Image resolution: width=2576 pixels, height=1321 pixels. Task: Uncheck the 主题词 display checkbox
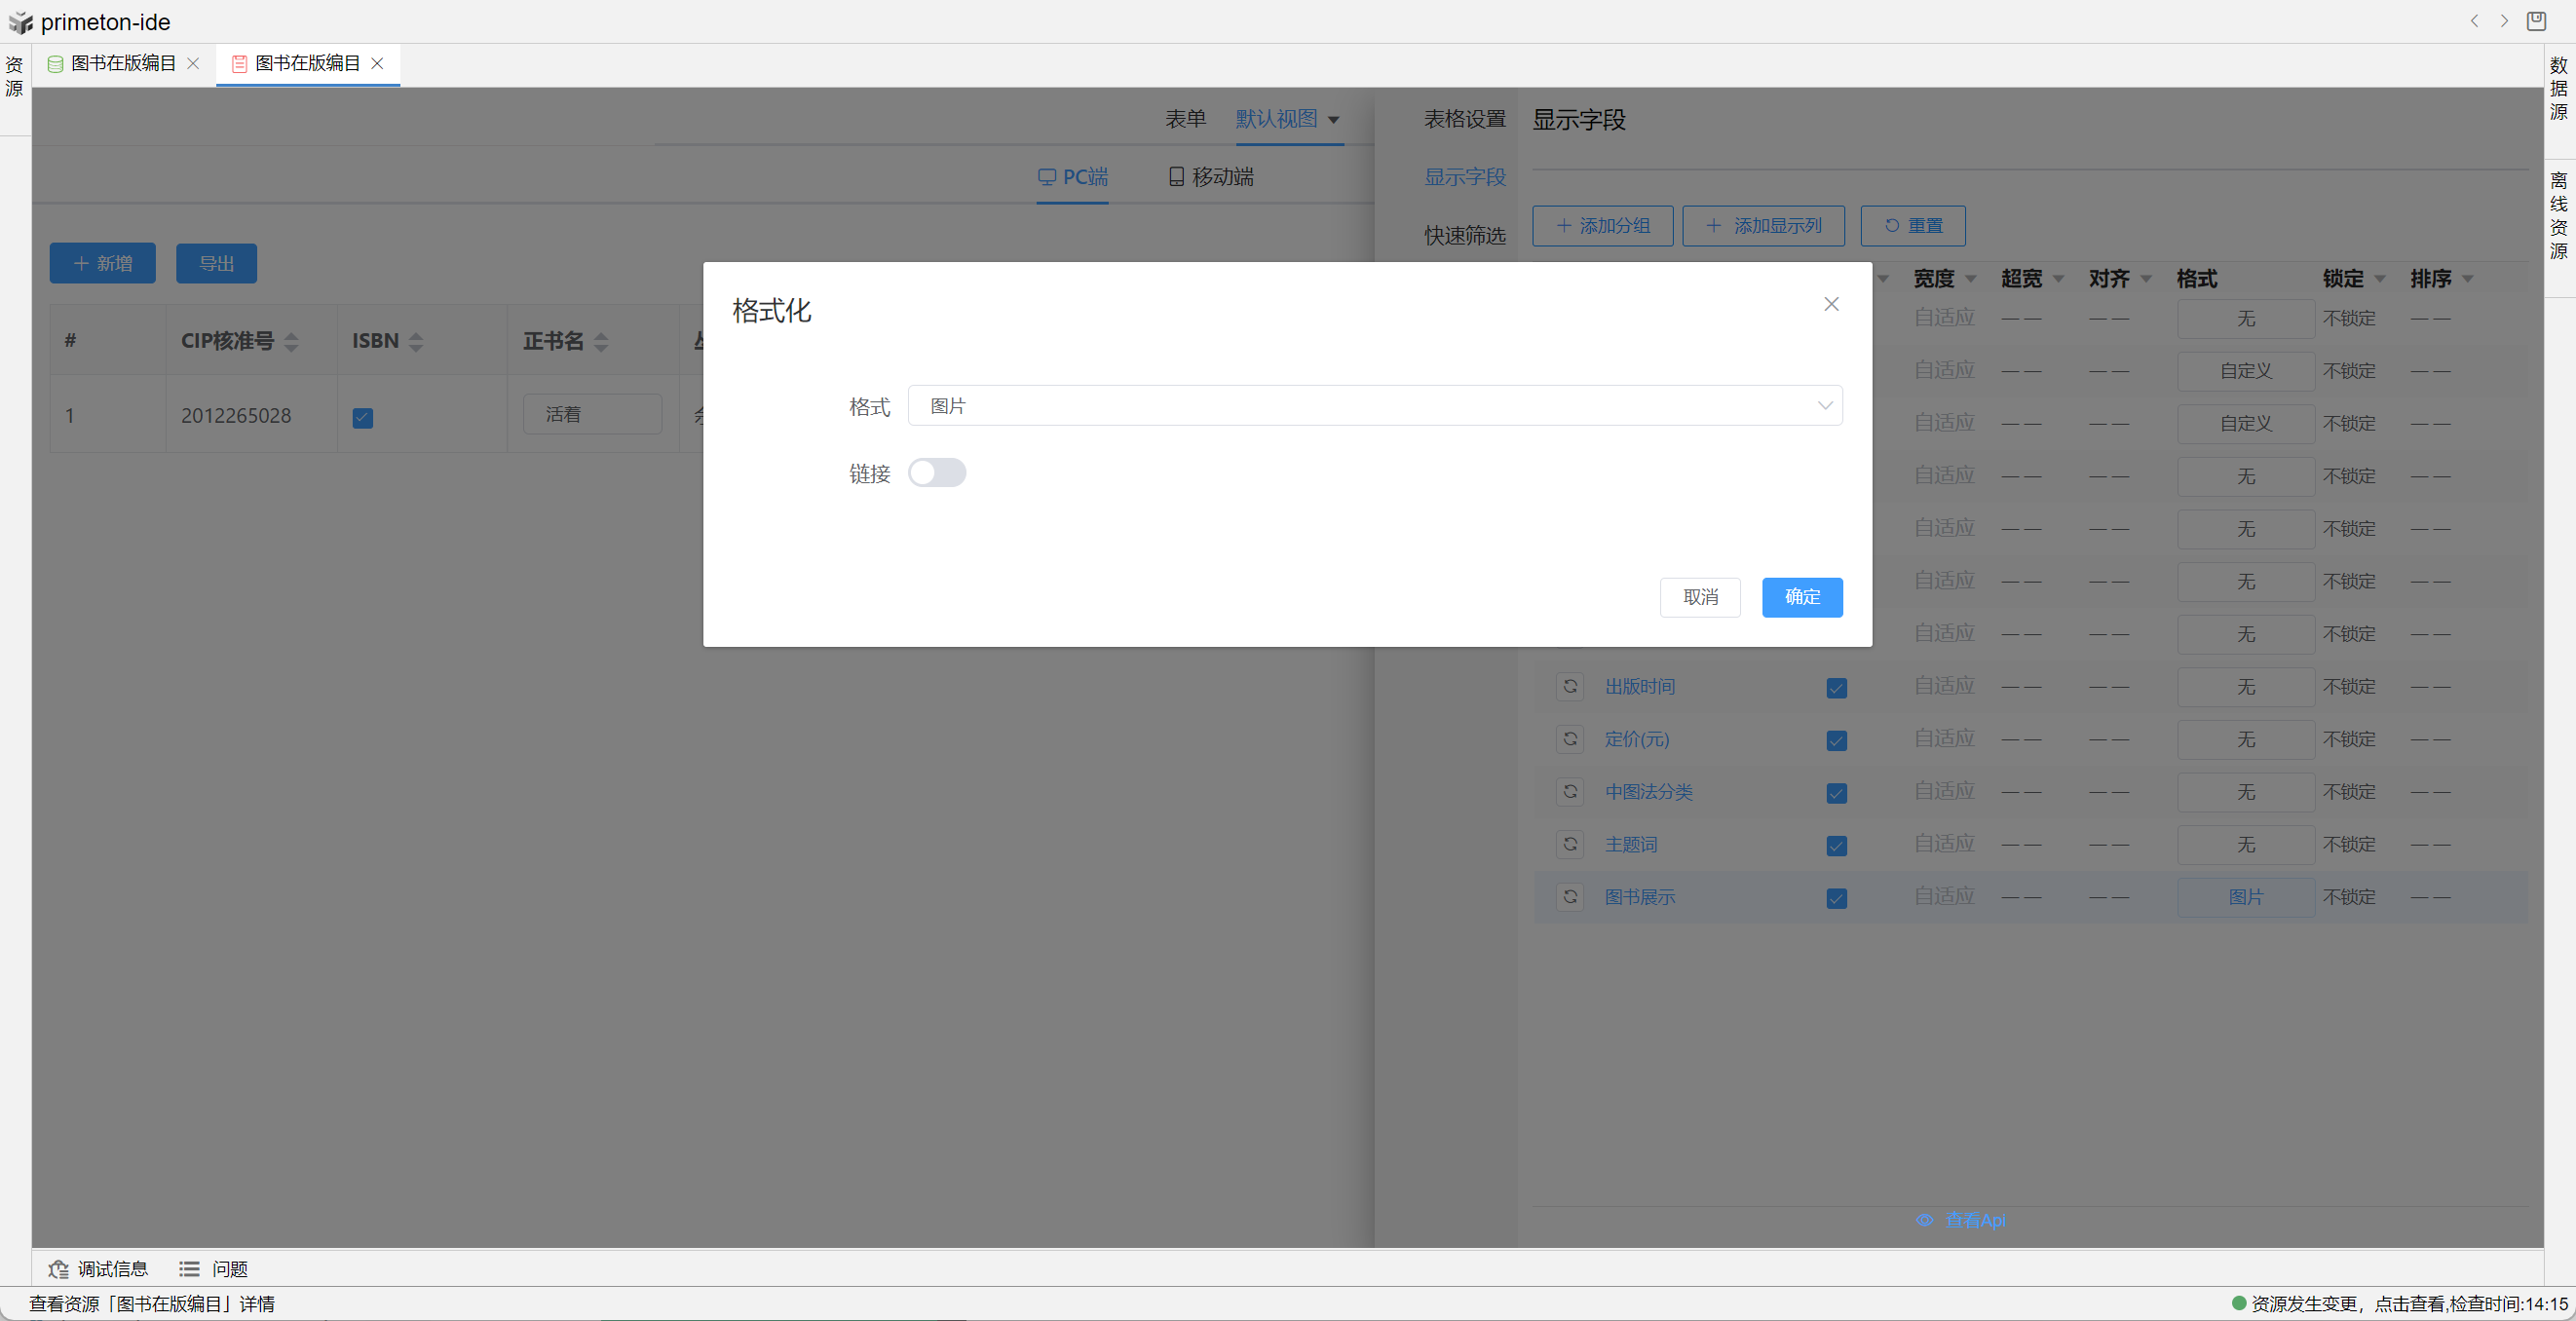[1836, 846]
